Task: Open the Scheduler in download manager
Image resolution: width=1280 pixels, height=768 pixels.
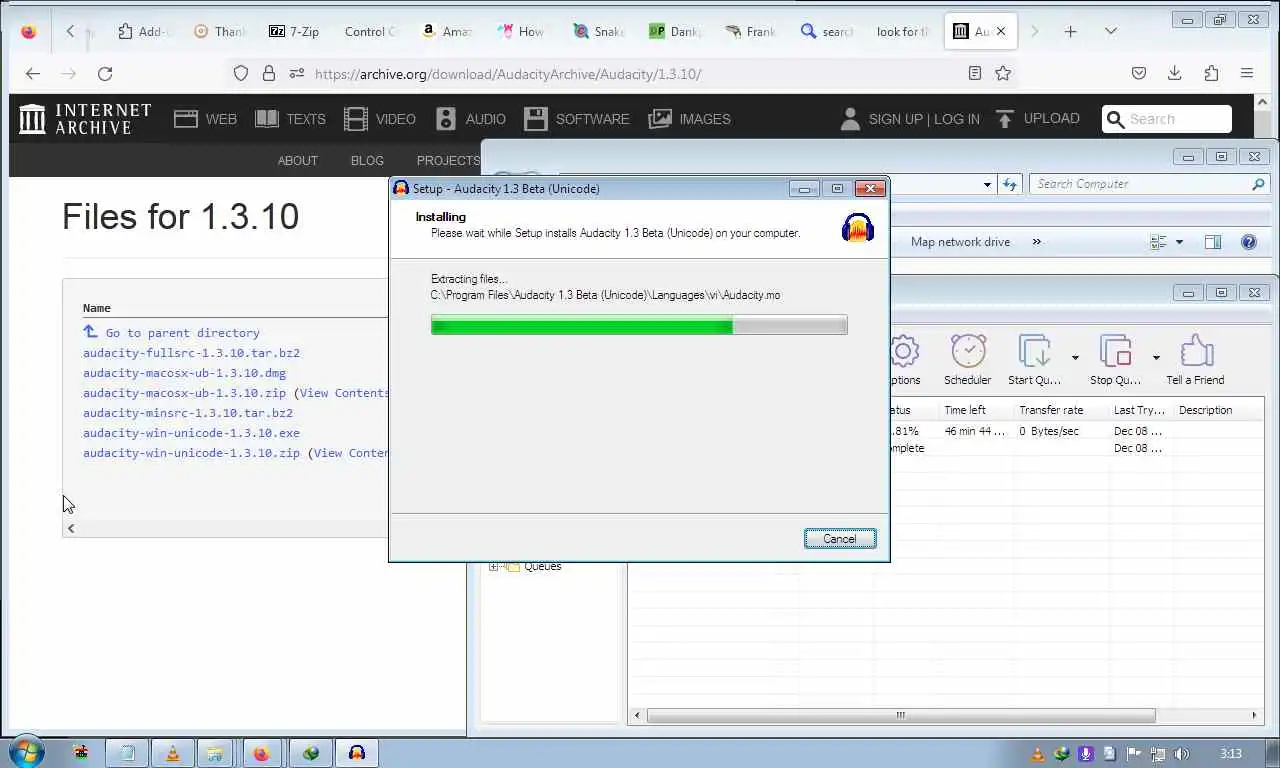Action: pyautogui.click(x=968, y=360)
